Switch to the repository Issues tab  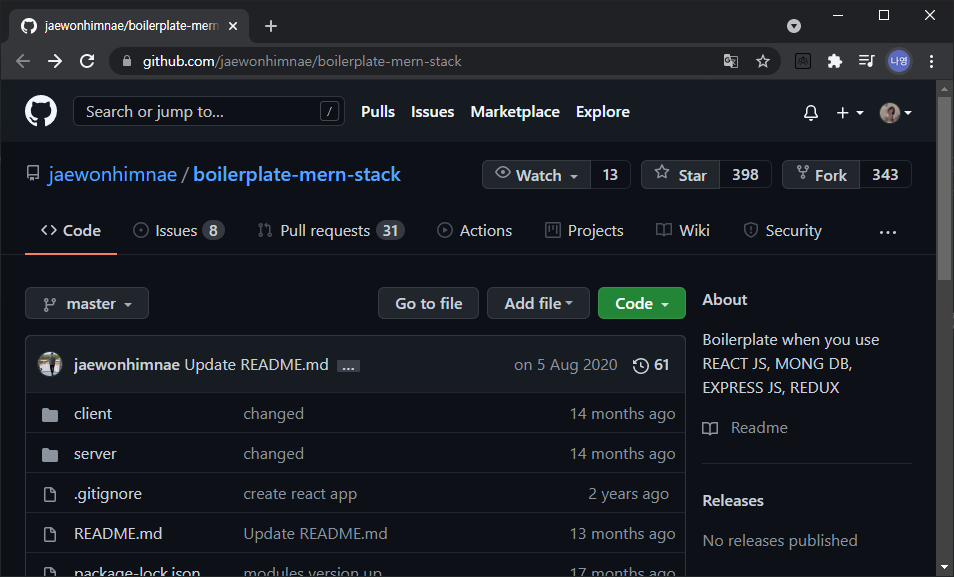178,231
